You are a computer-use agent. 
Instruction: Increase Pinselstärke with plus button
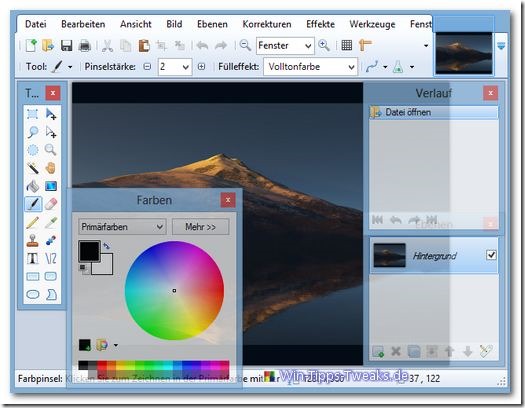(x=201, y=67)
